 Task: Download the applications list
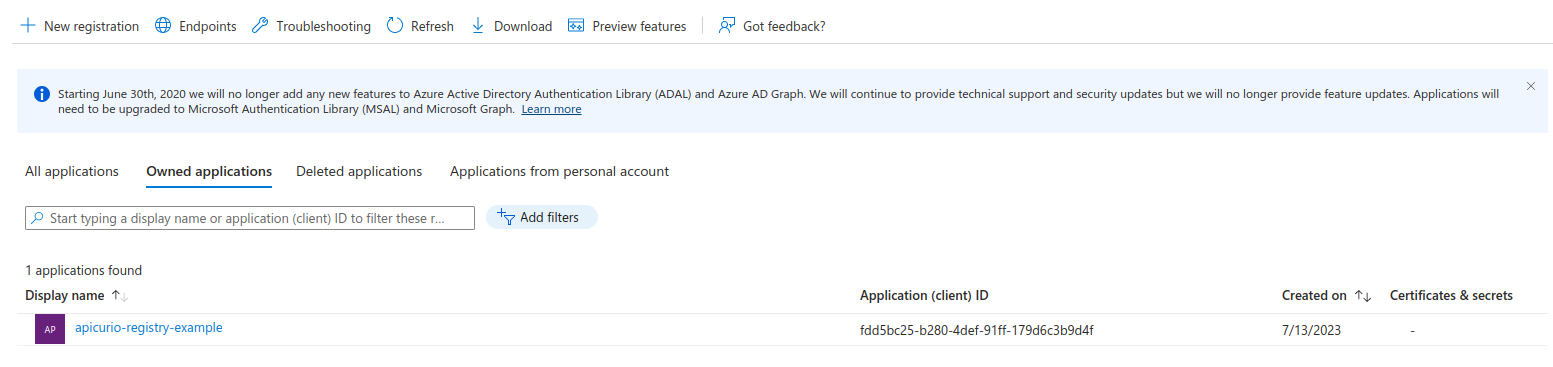coord(511,26)
